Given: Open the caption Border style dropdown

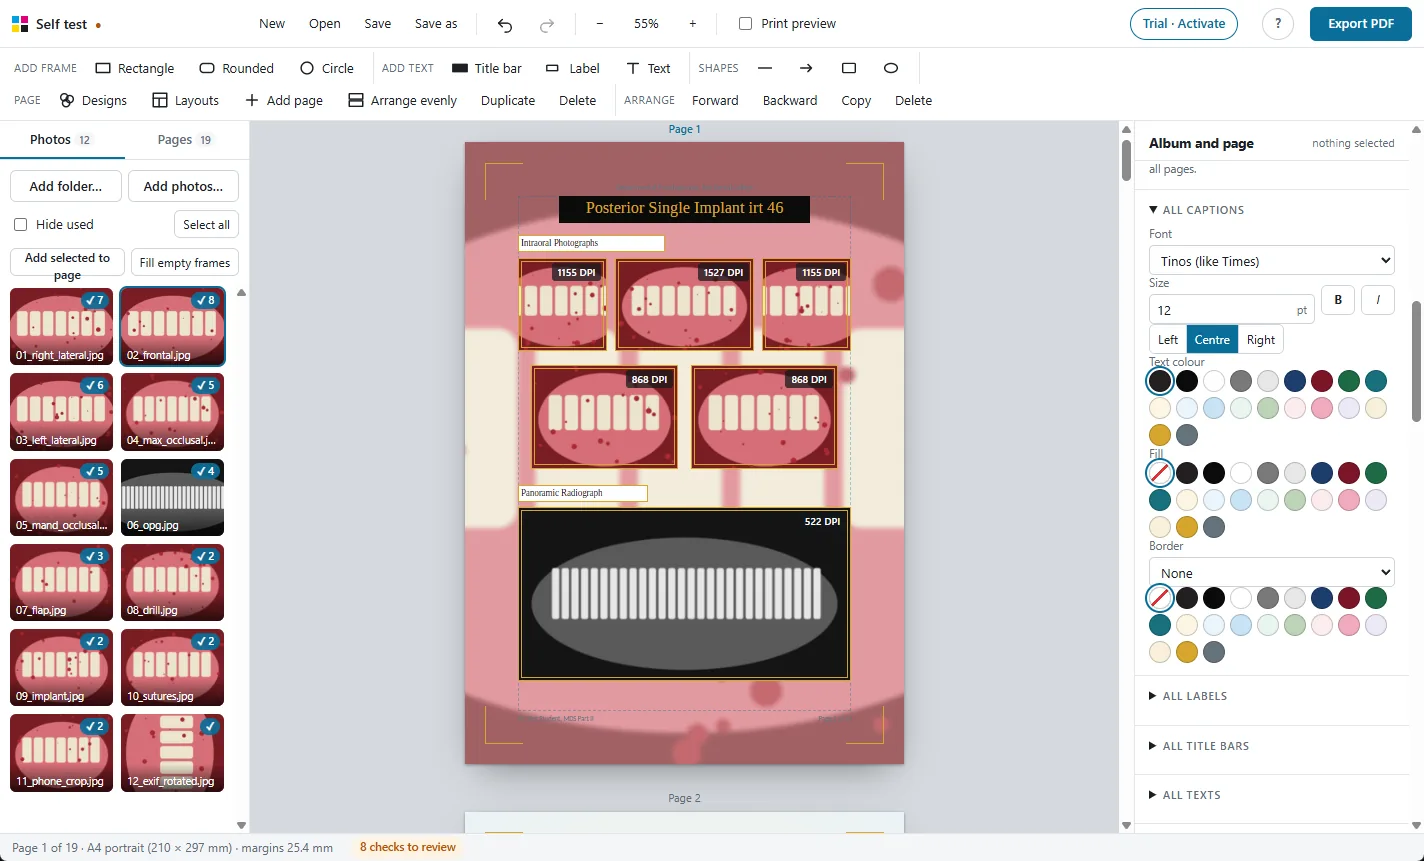Looking at the screenshot, I should (x=1272, y=572).
